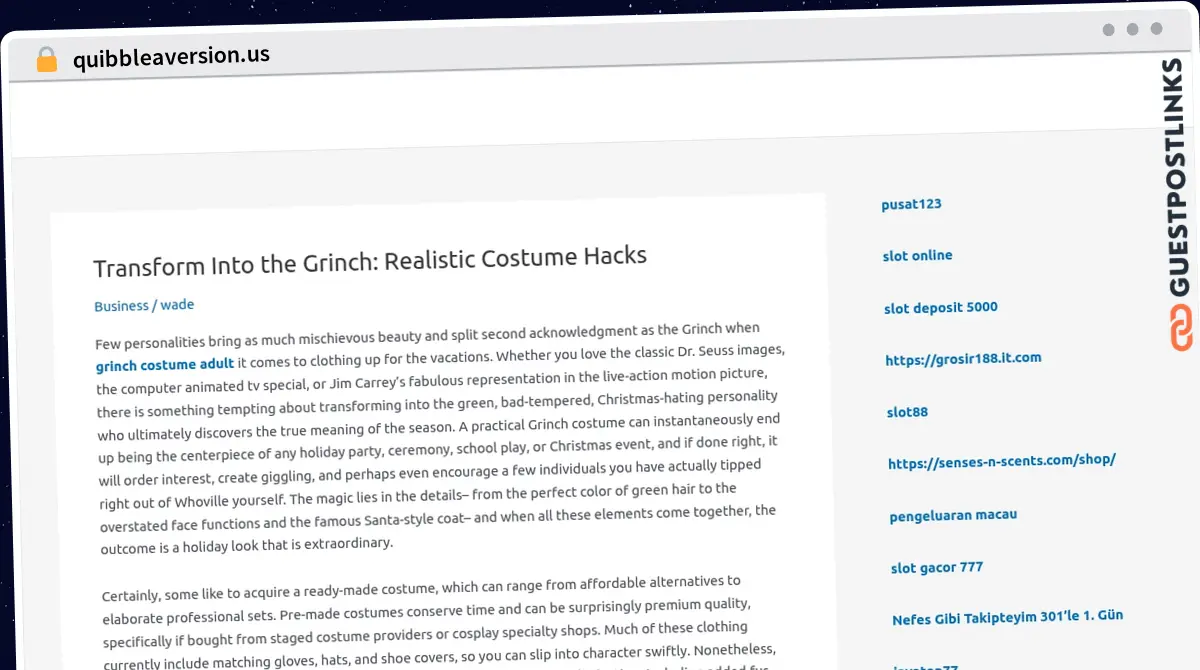Click the 'slot online' sidebar link
1200x670 pixels.
917,256
